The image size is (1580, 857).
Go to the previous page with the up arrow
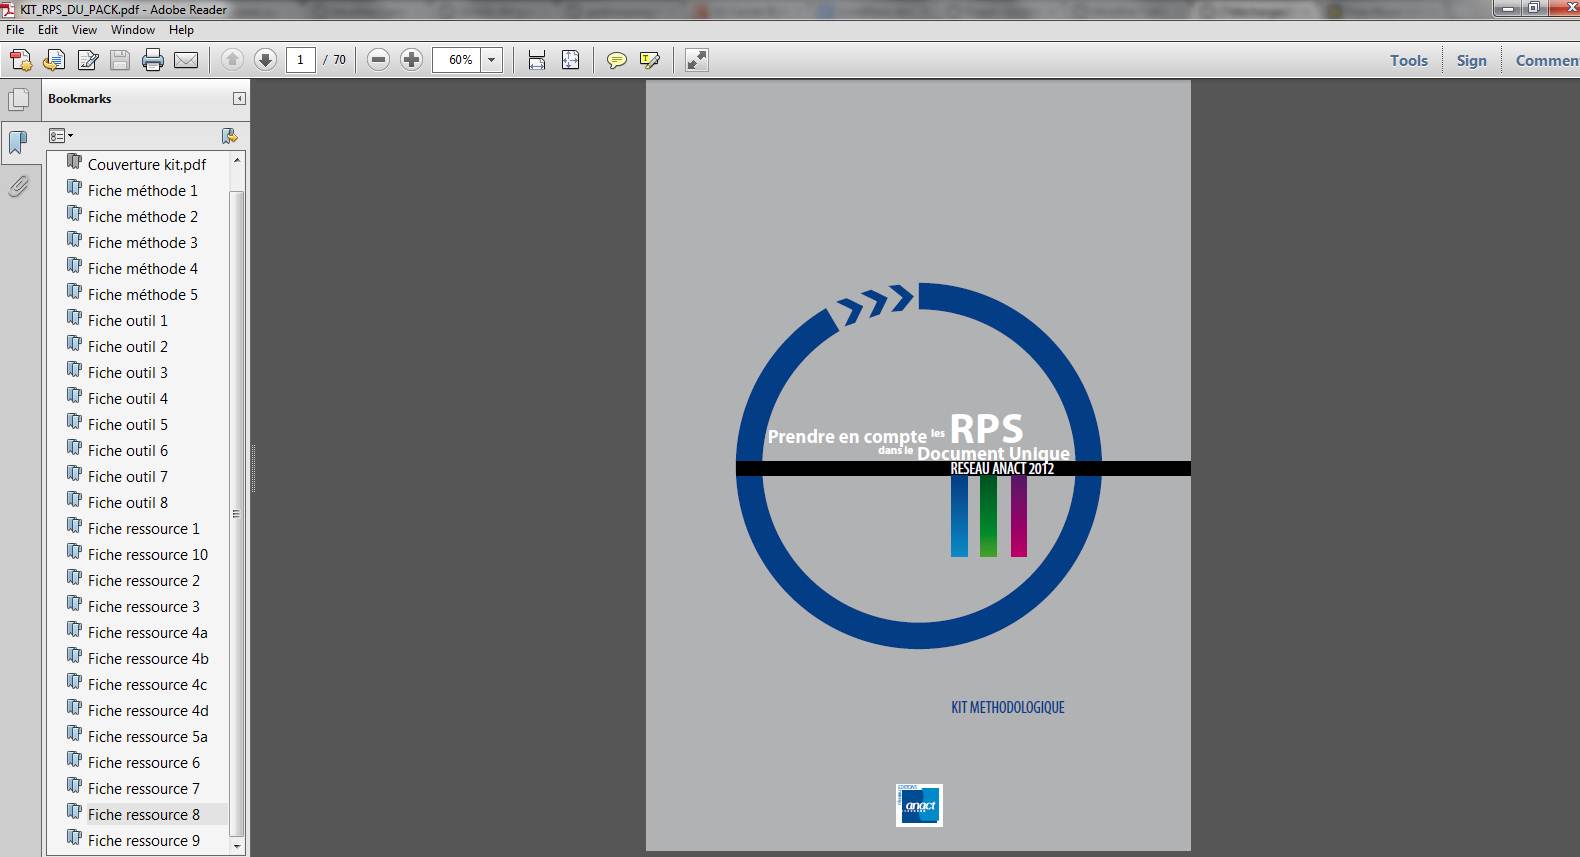[232, 60]
